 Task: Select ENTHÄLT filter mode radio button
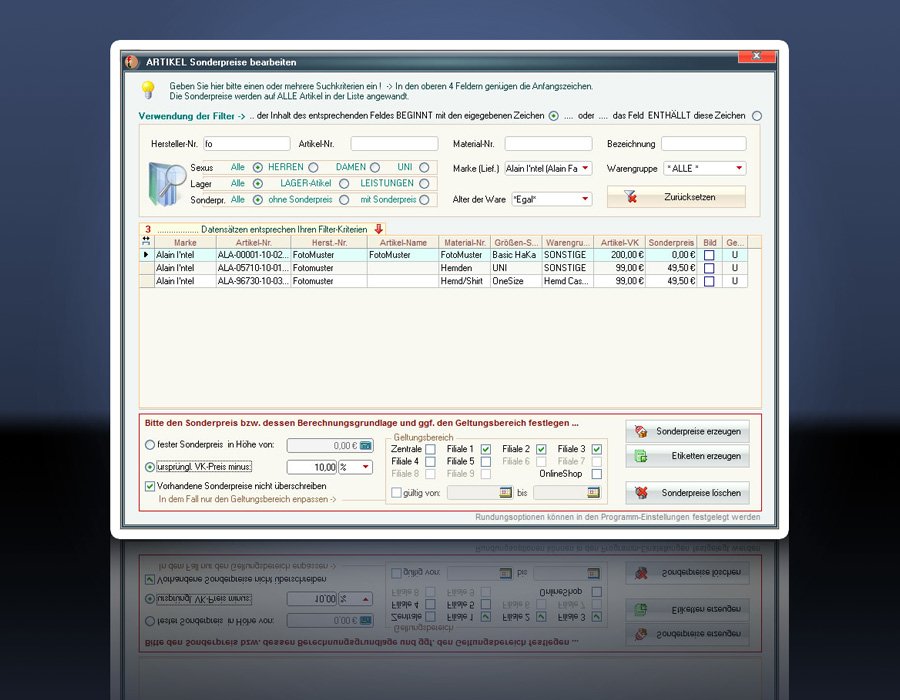click(x=757, y=116)
